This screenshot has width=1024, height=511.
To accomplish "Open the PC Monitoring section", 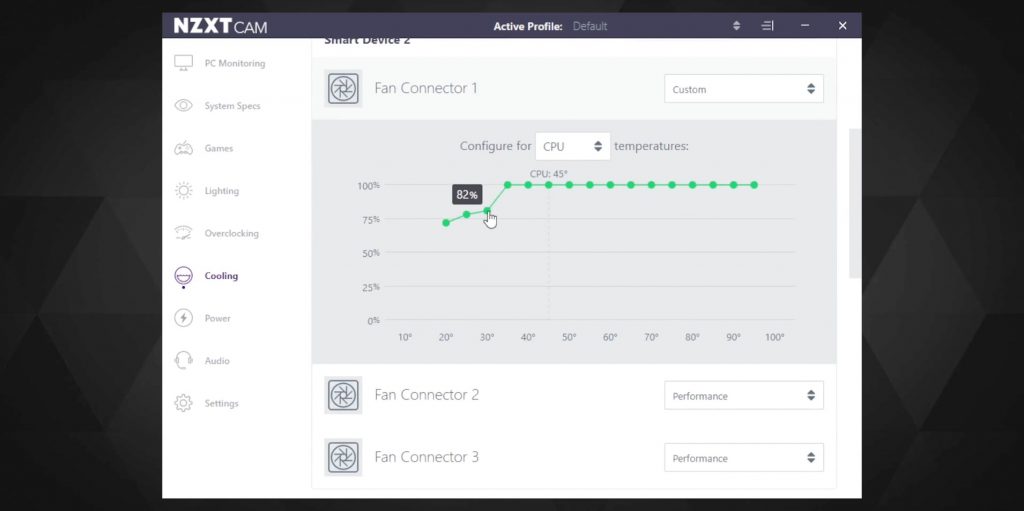I will point(235,63).
